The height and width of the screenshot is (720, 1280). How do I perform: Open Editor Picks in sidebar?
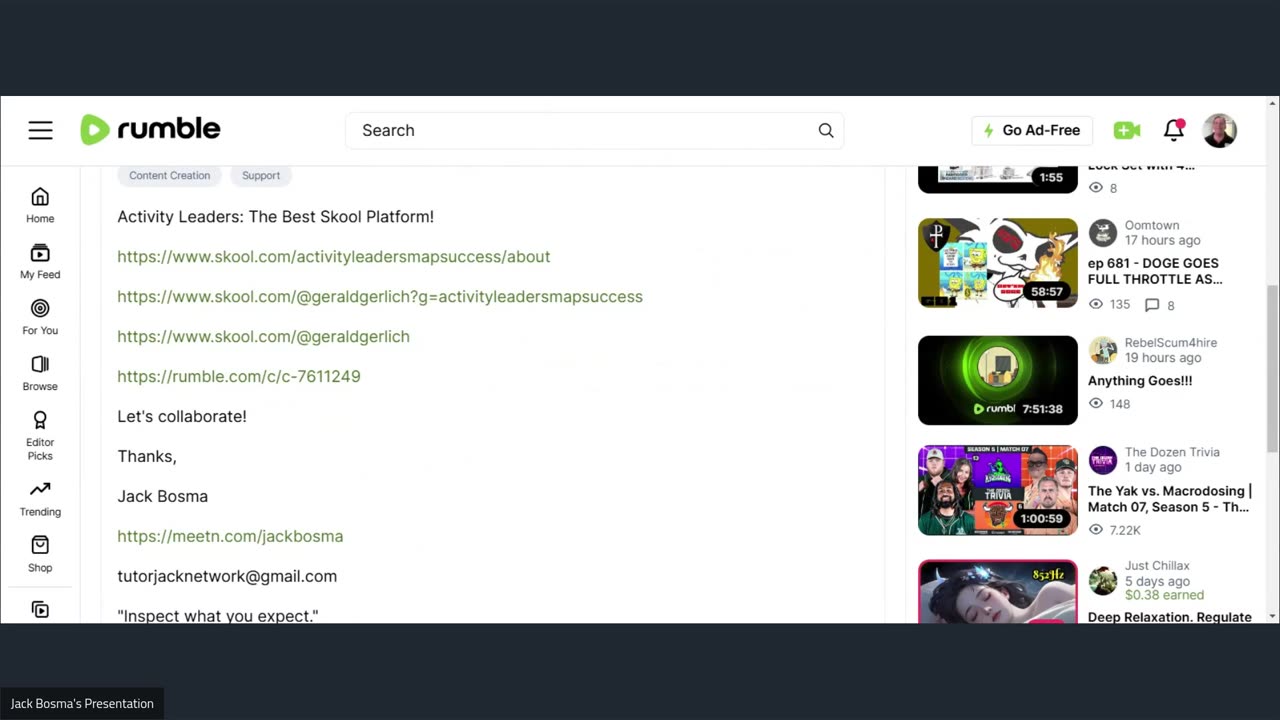pos(40,436)
